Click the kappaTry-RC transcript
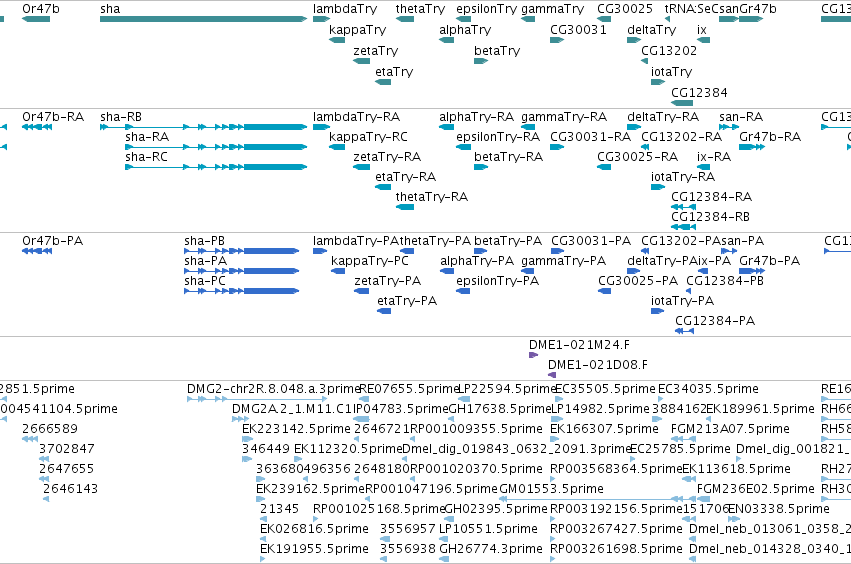The image size is (851, 564). coord(337,147)
